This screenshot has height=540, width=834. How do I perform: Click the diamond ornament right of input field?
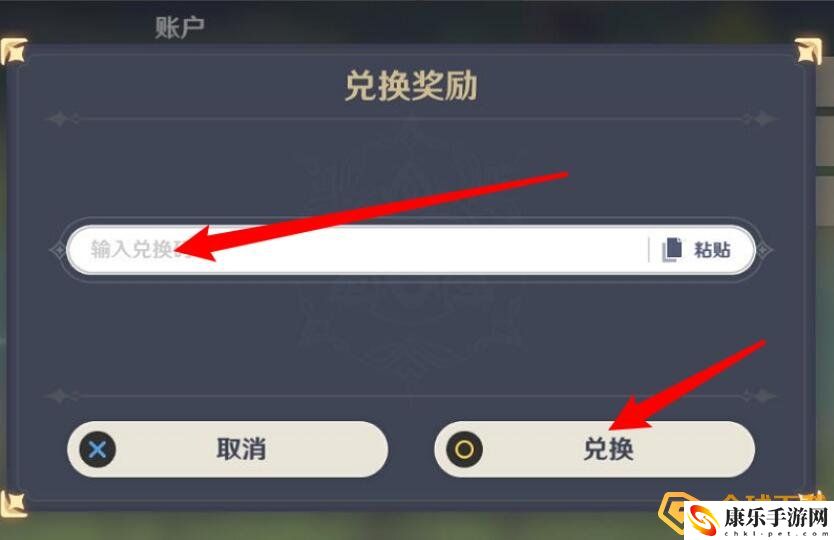pos(764,250)
